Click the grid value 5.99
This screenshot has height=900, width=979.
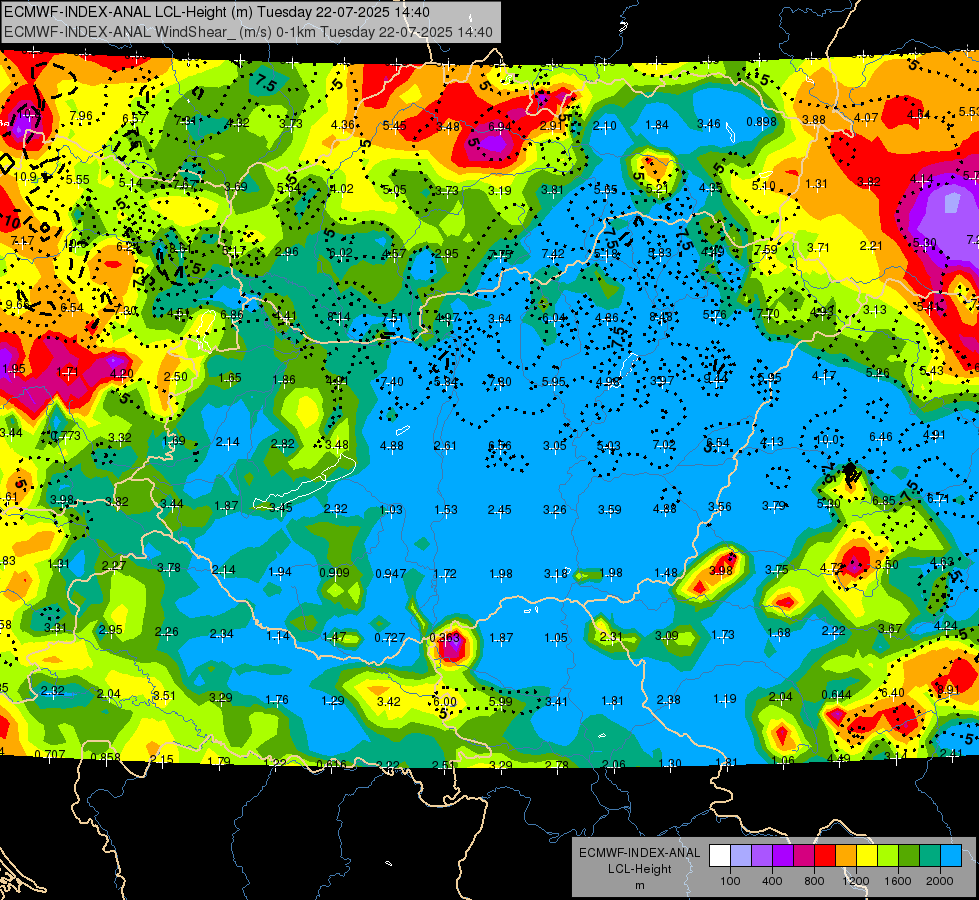pos(501,701)
